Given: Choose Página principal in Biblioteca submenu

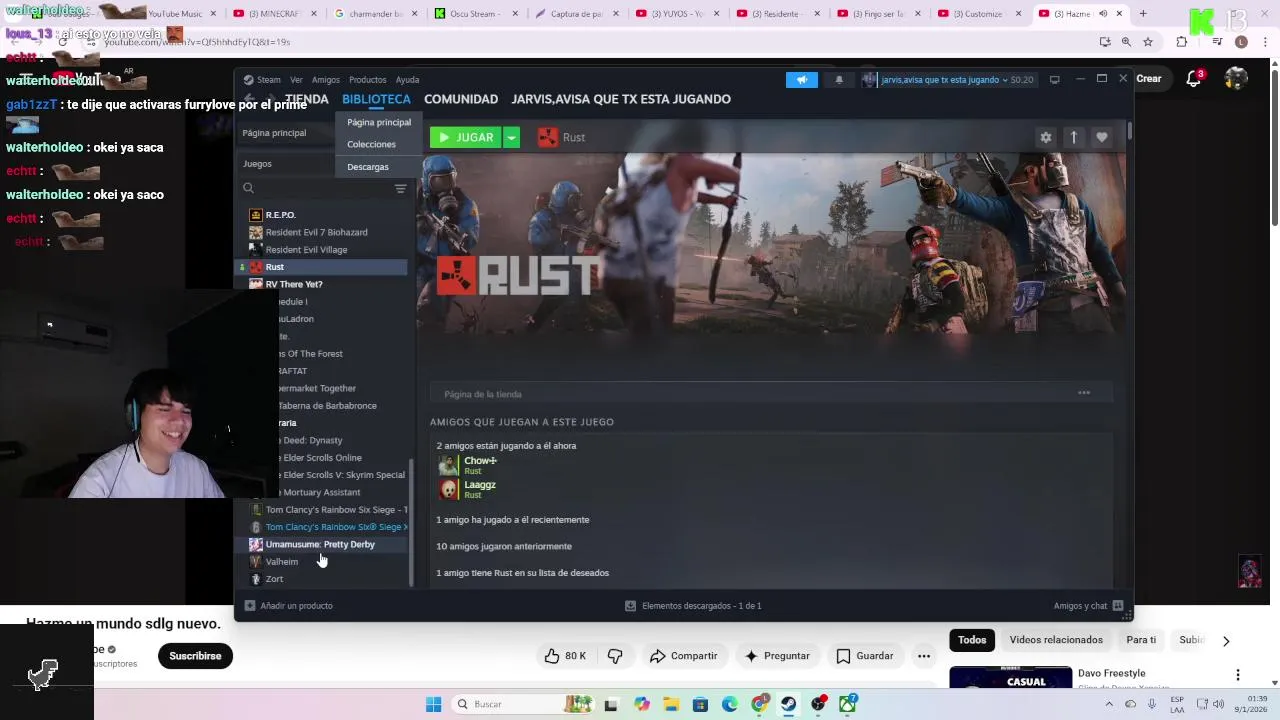Looking at the screenshot, I should click(379, 122).
